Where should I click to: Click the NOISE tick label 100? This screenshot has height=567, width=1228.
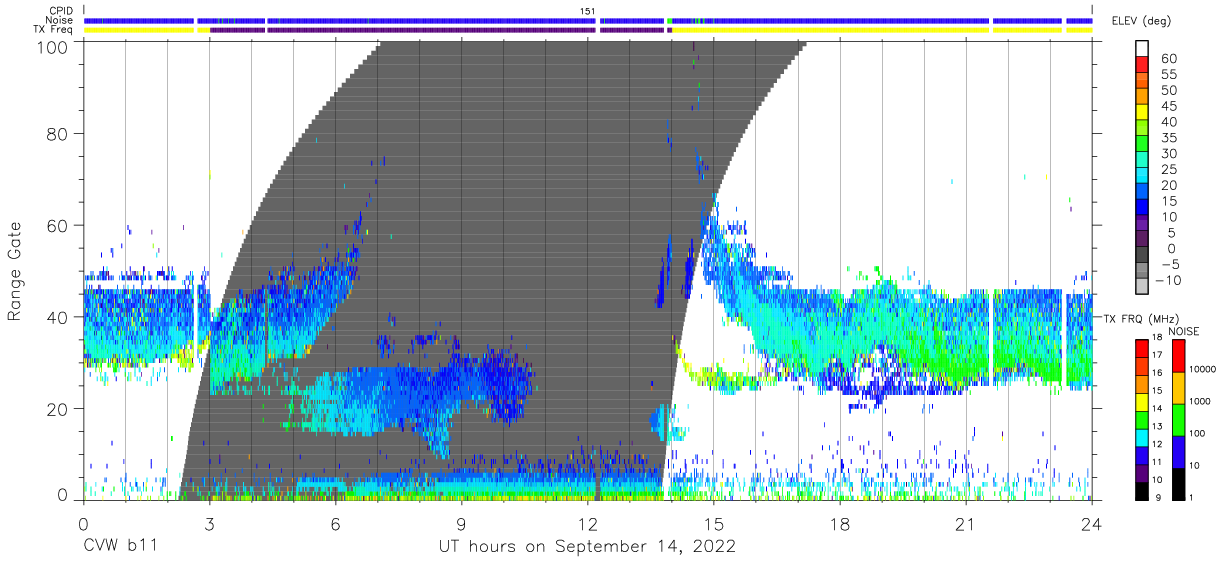coord(1197,434)
